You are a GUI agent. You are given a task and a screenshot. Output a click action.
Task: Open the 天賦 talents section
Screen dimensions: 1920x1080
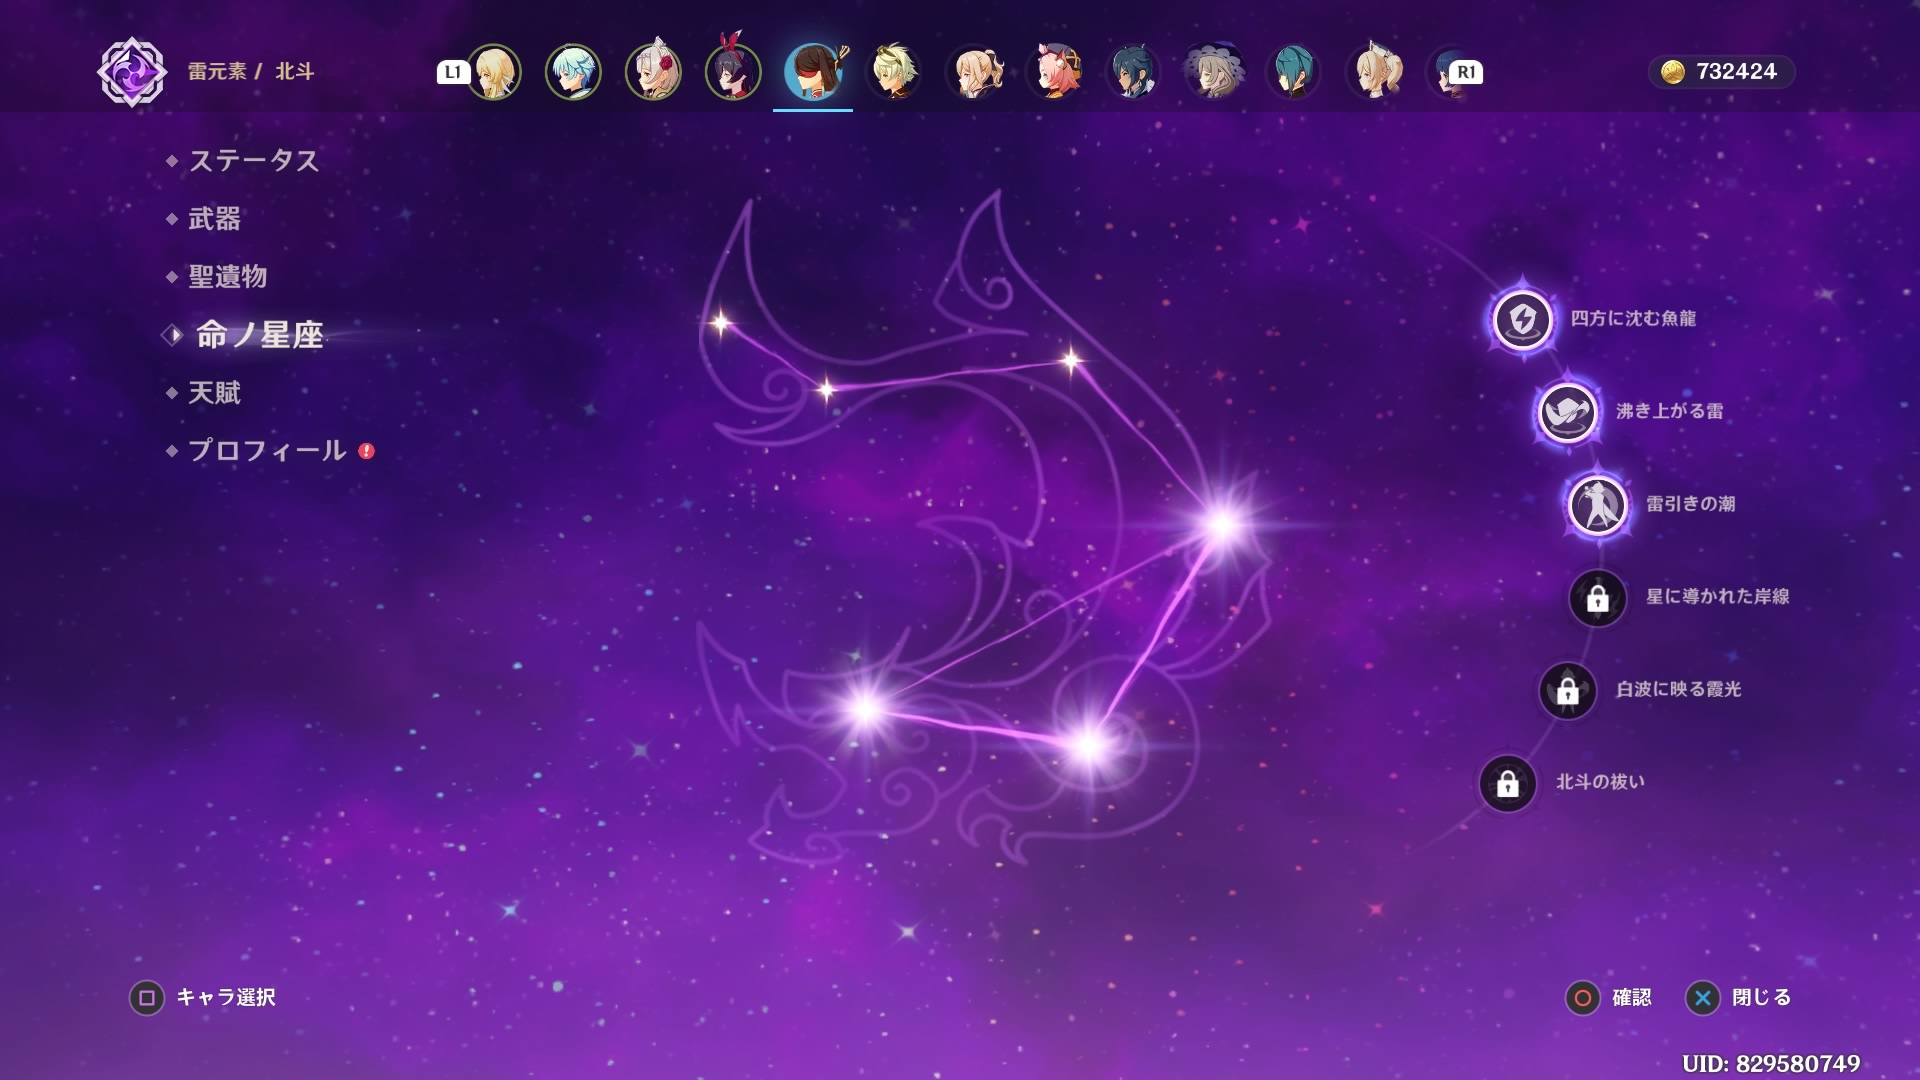(x=214, y=392)
